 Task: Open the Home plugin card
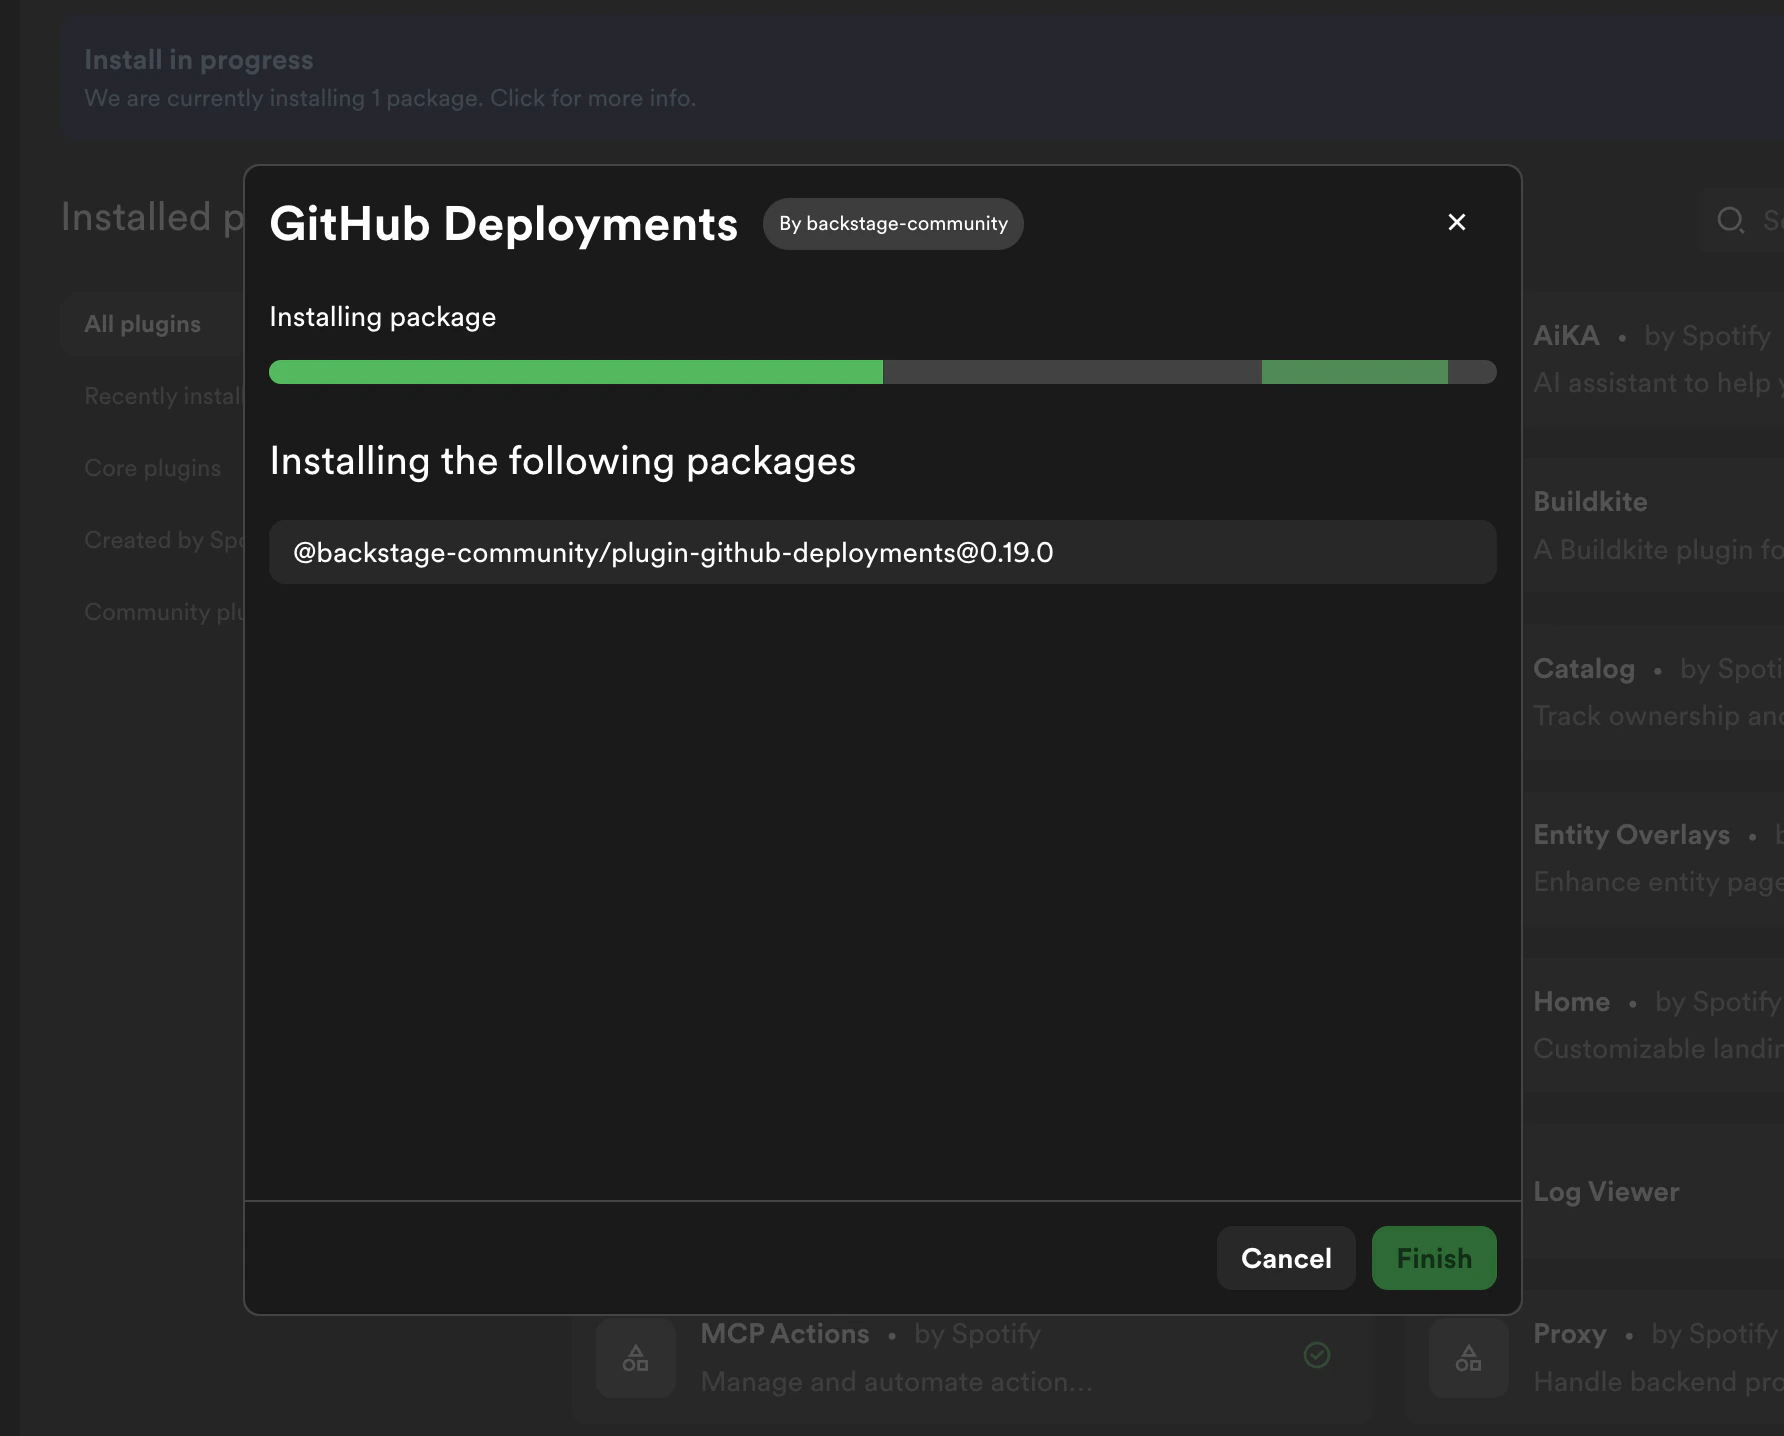(1654, 1025)
